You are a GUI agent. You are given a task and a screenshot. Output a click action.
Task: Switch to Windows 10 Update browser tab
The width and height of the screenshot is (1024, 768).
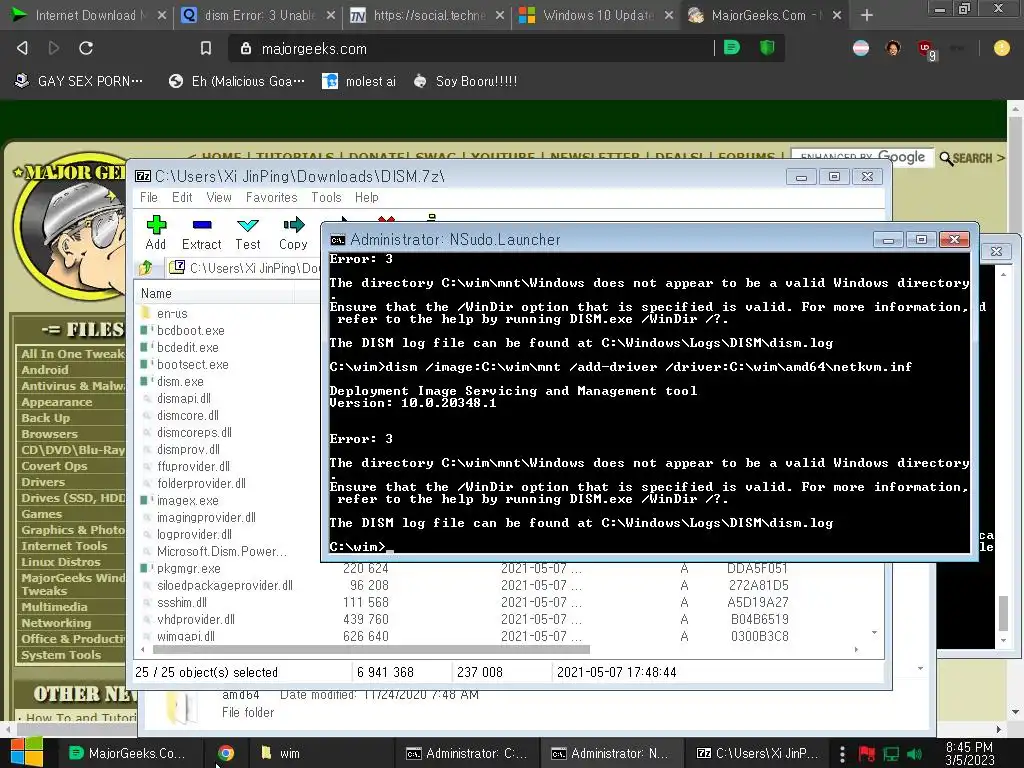pos(594,15)
